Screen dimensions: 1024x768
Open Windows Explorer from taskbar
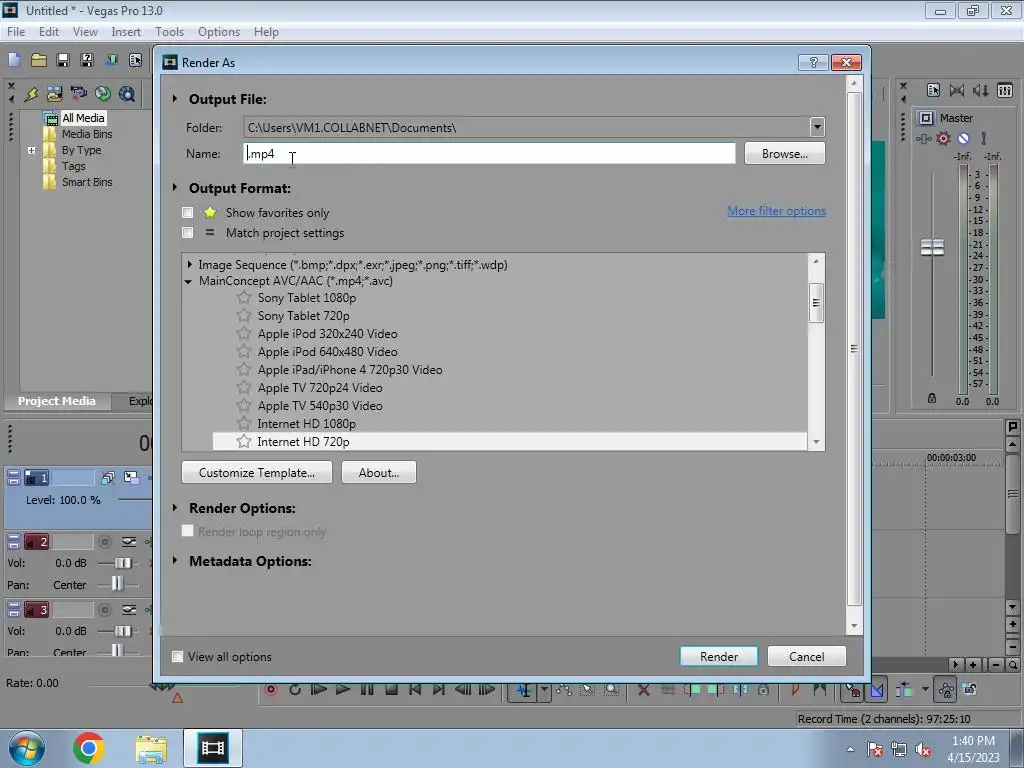(151, 748)
